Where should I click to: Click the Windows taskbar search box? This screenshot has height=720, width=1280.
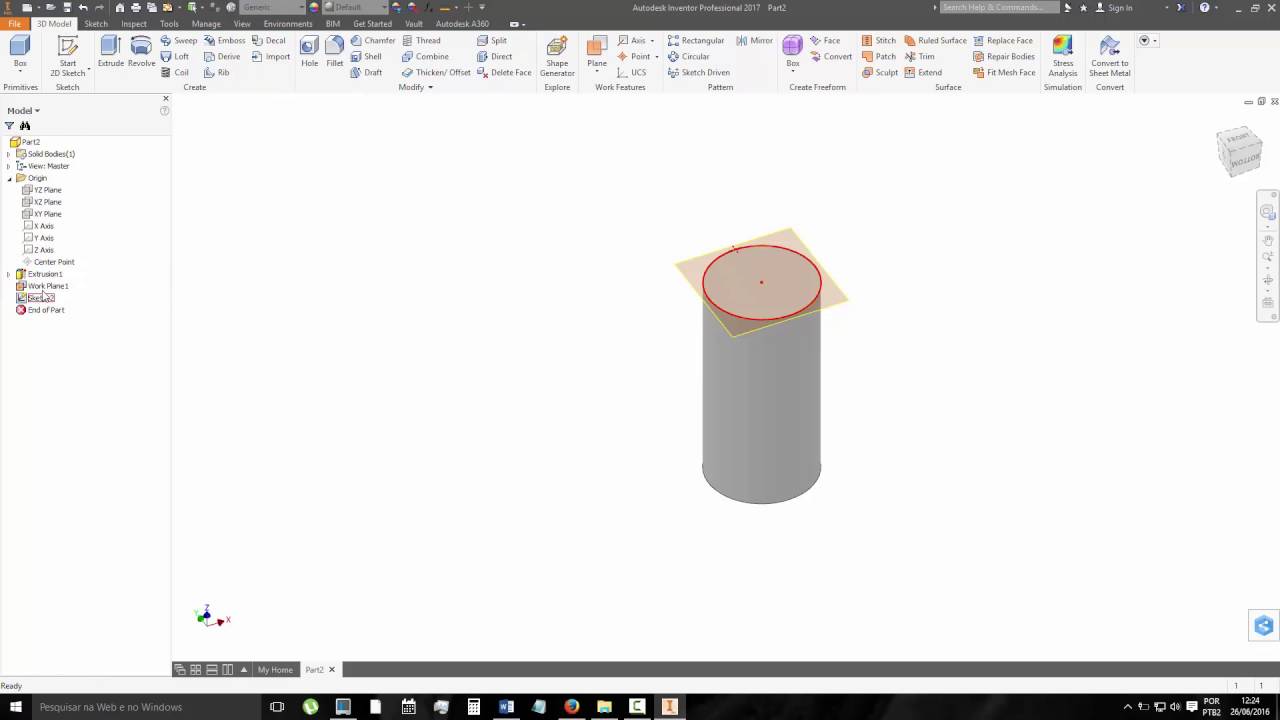coord(146,707)
